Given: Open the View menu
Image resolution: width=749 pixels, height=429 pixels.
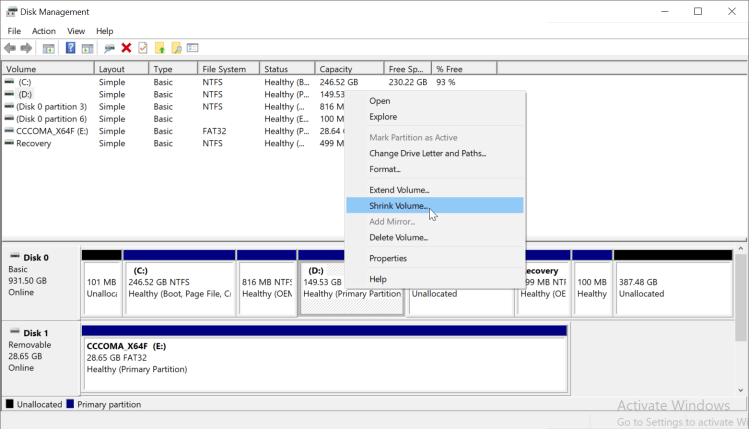Looking at the screenshot, I should 76,31.
